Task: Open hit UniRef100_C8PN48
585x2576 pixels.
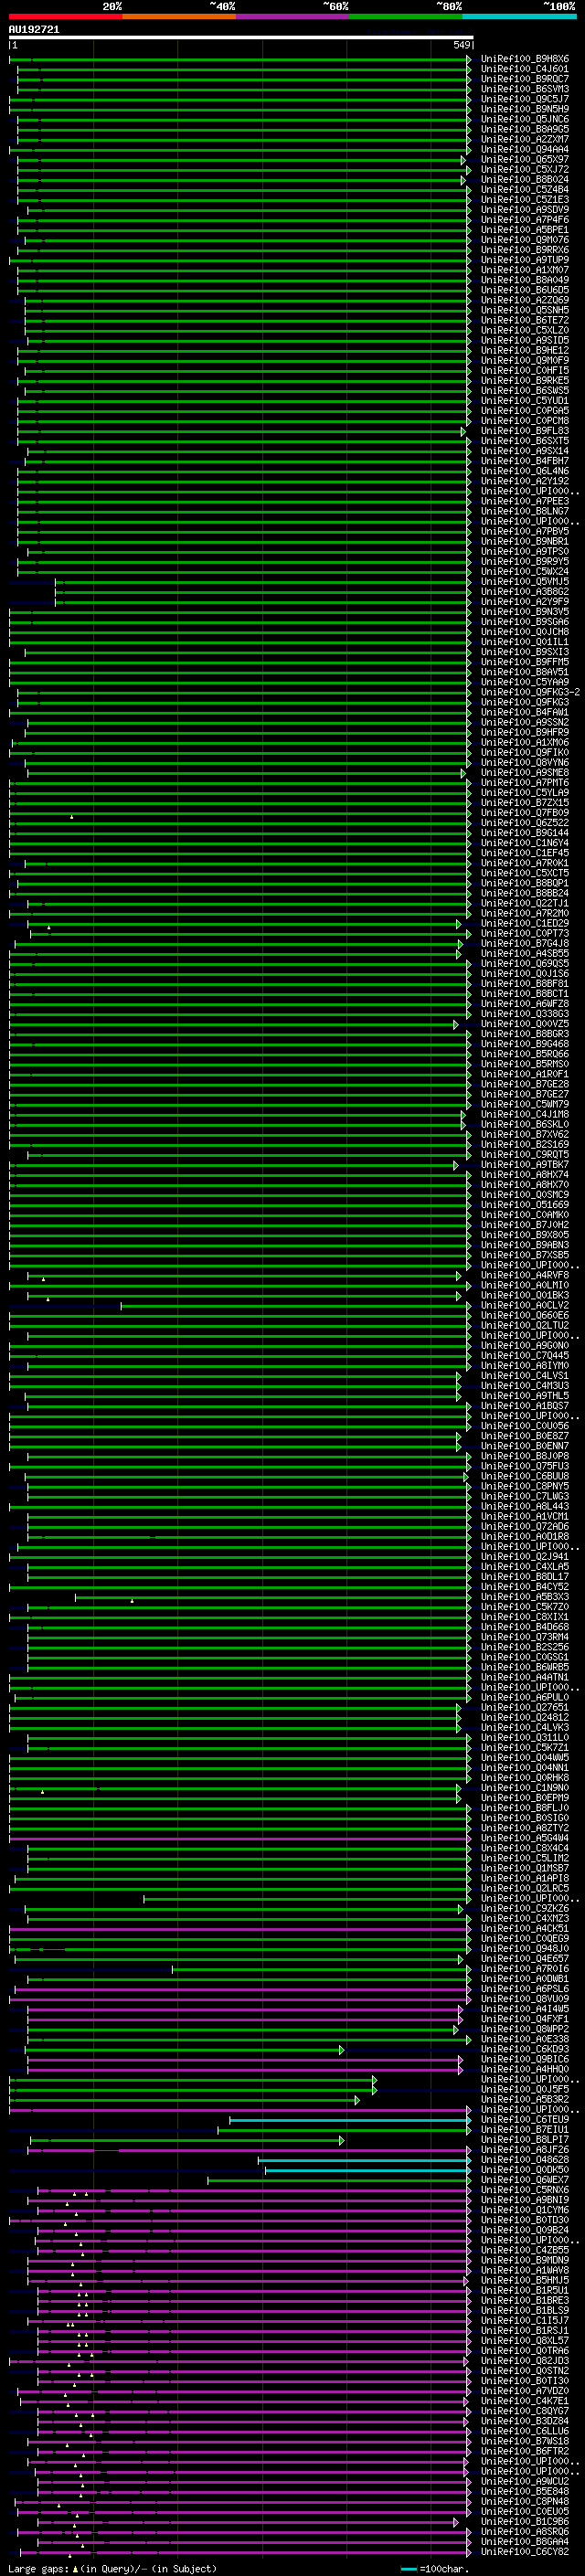Action: [525, 2501]
